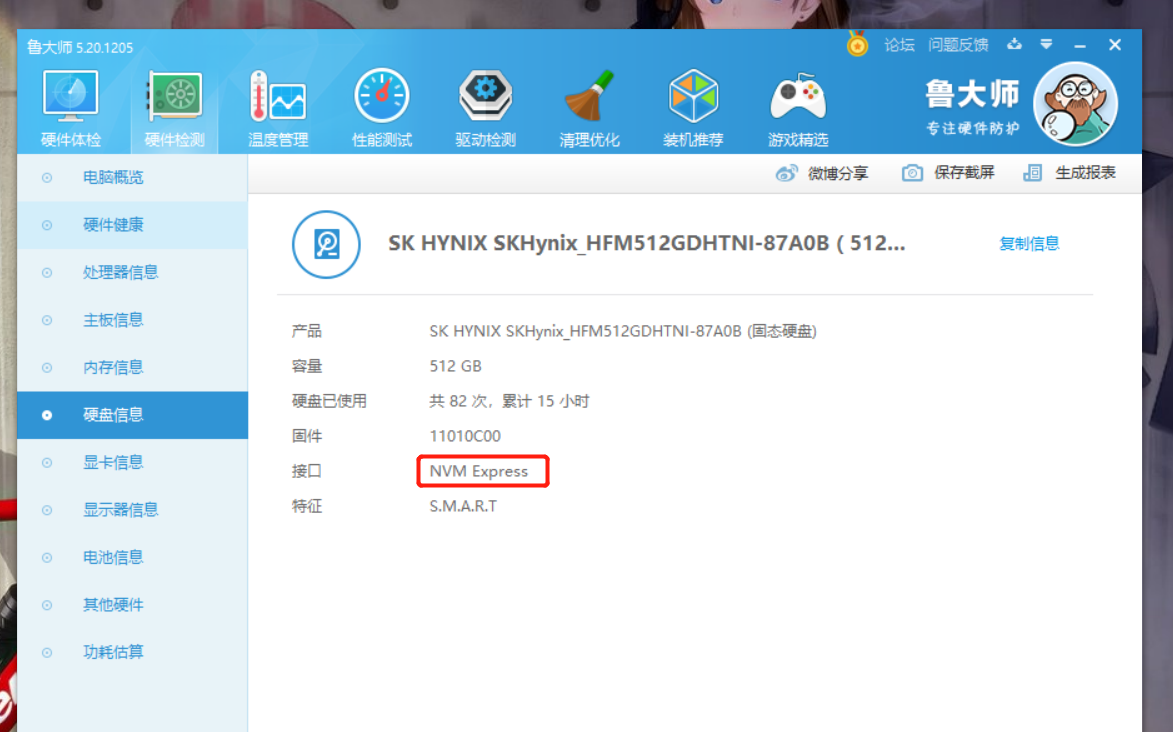Close the 鲁大师 window

point(1115,45)
